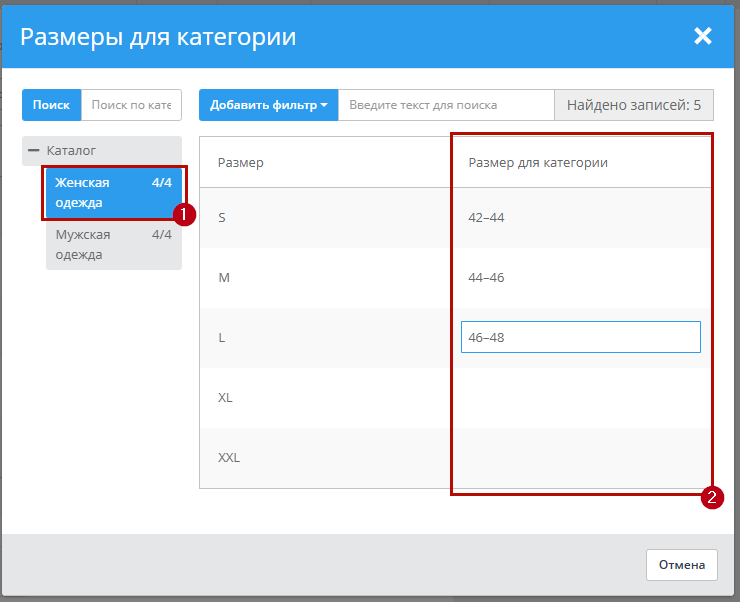Select Мужская одежда category

click(x=113, y=245)
